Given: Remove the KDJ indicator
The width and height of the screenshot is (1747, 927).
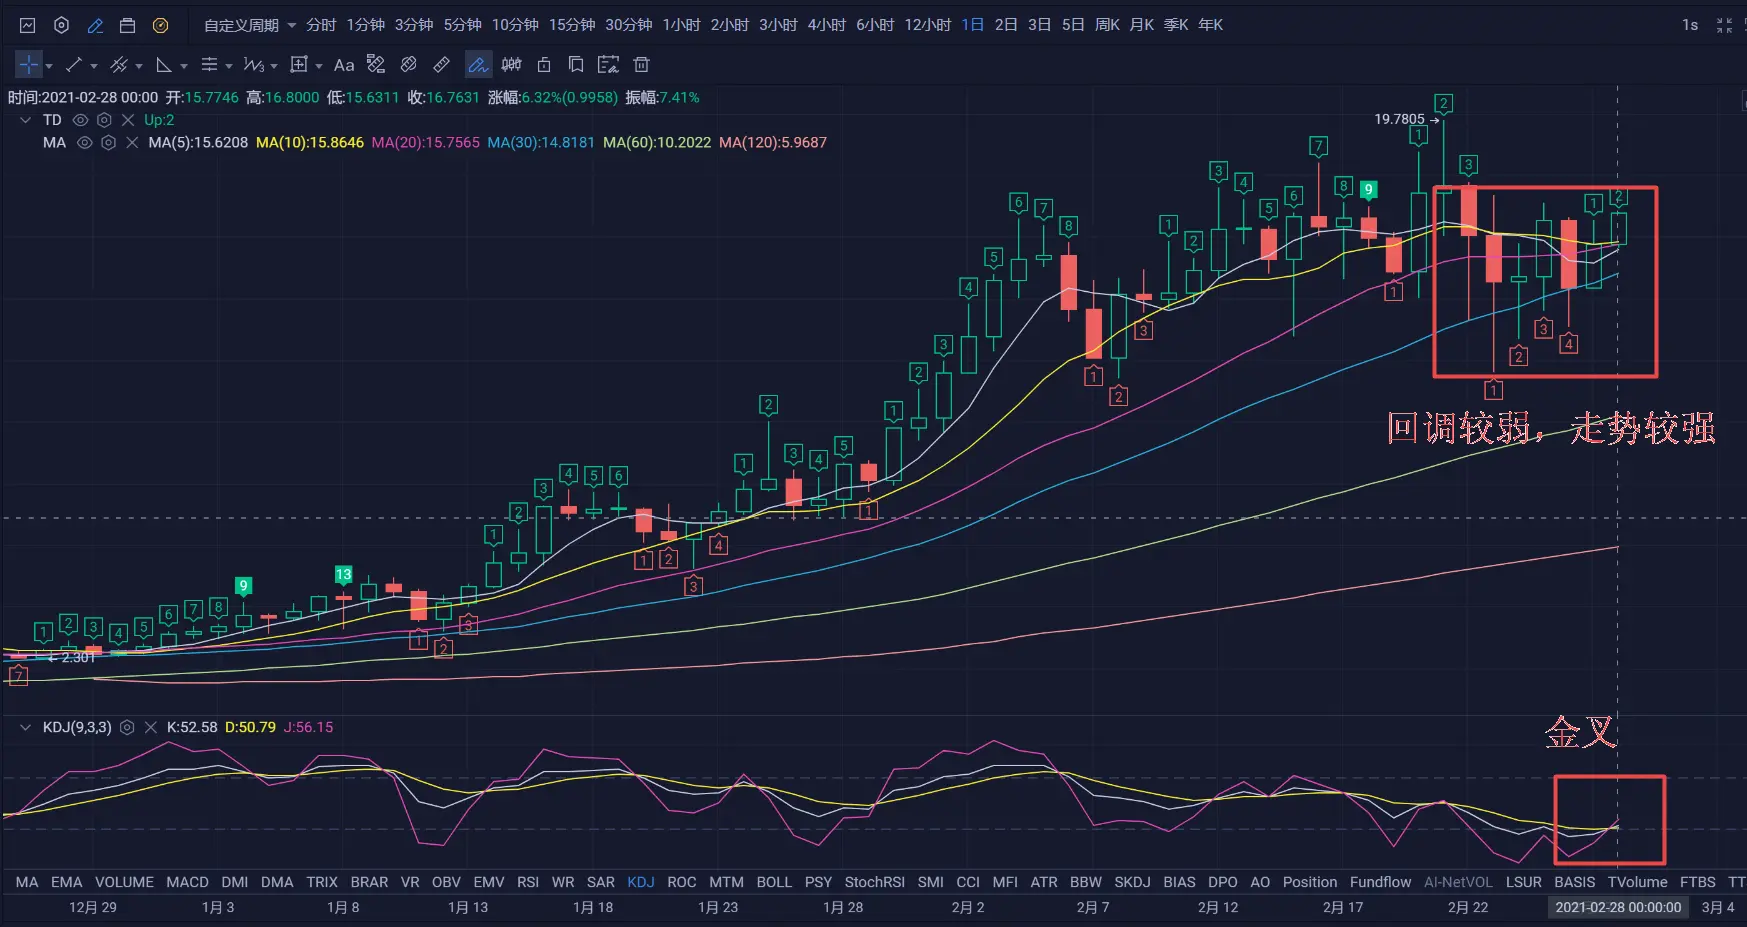Looking at the screenshot, I should click(x=151, y=728).
